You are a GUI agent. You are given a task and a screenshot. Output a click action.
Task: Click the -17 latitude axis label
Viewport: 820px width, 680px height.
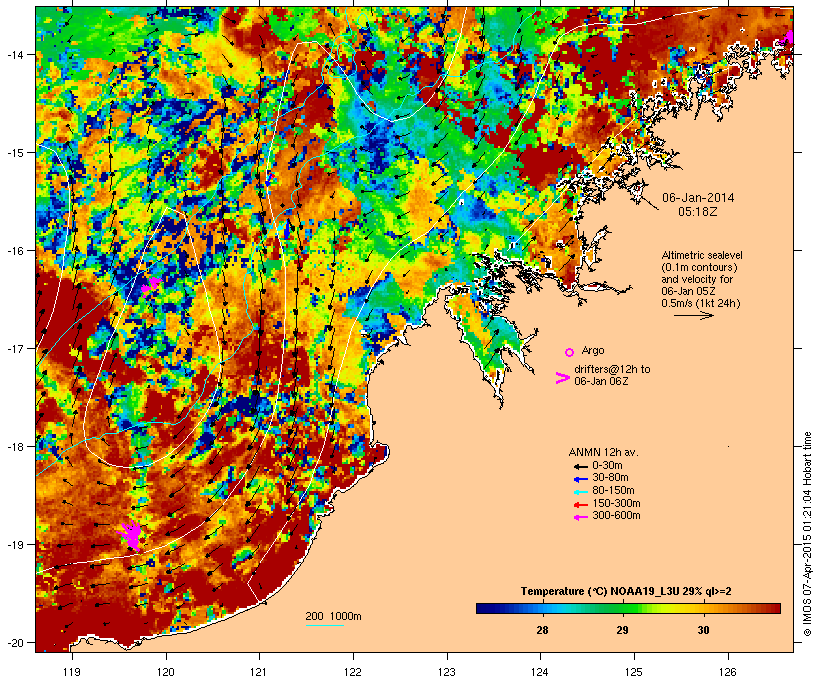(x=14, y=348)
